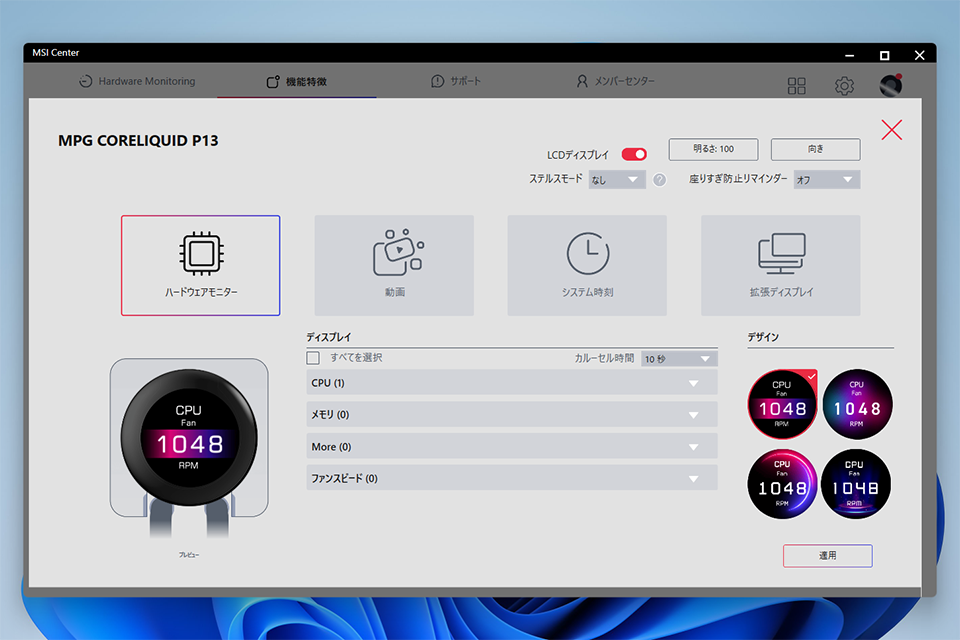Screen dimensions: 960x640
Task: Select the 動画 video mode card
Action: 394,265
